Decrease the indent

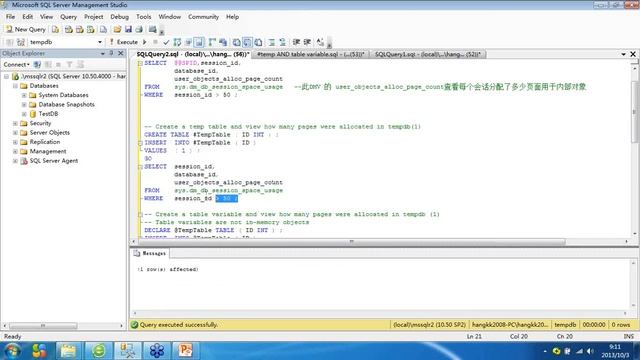296,42
